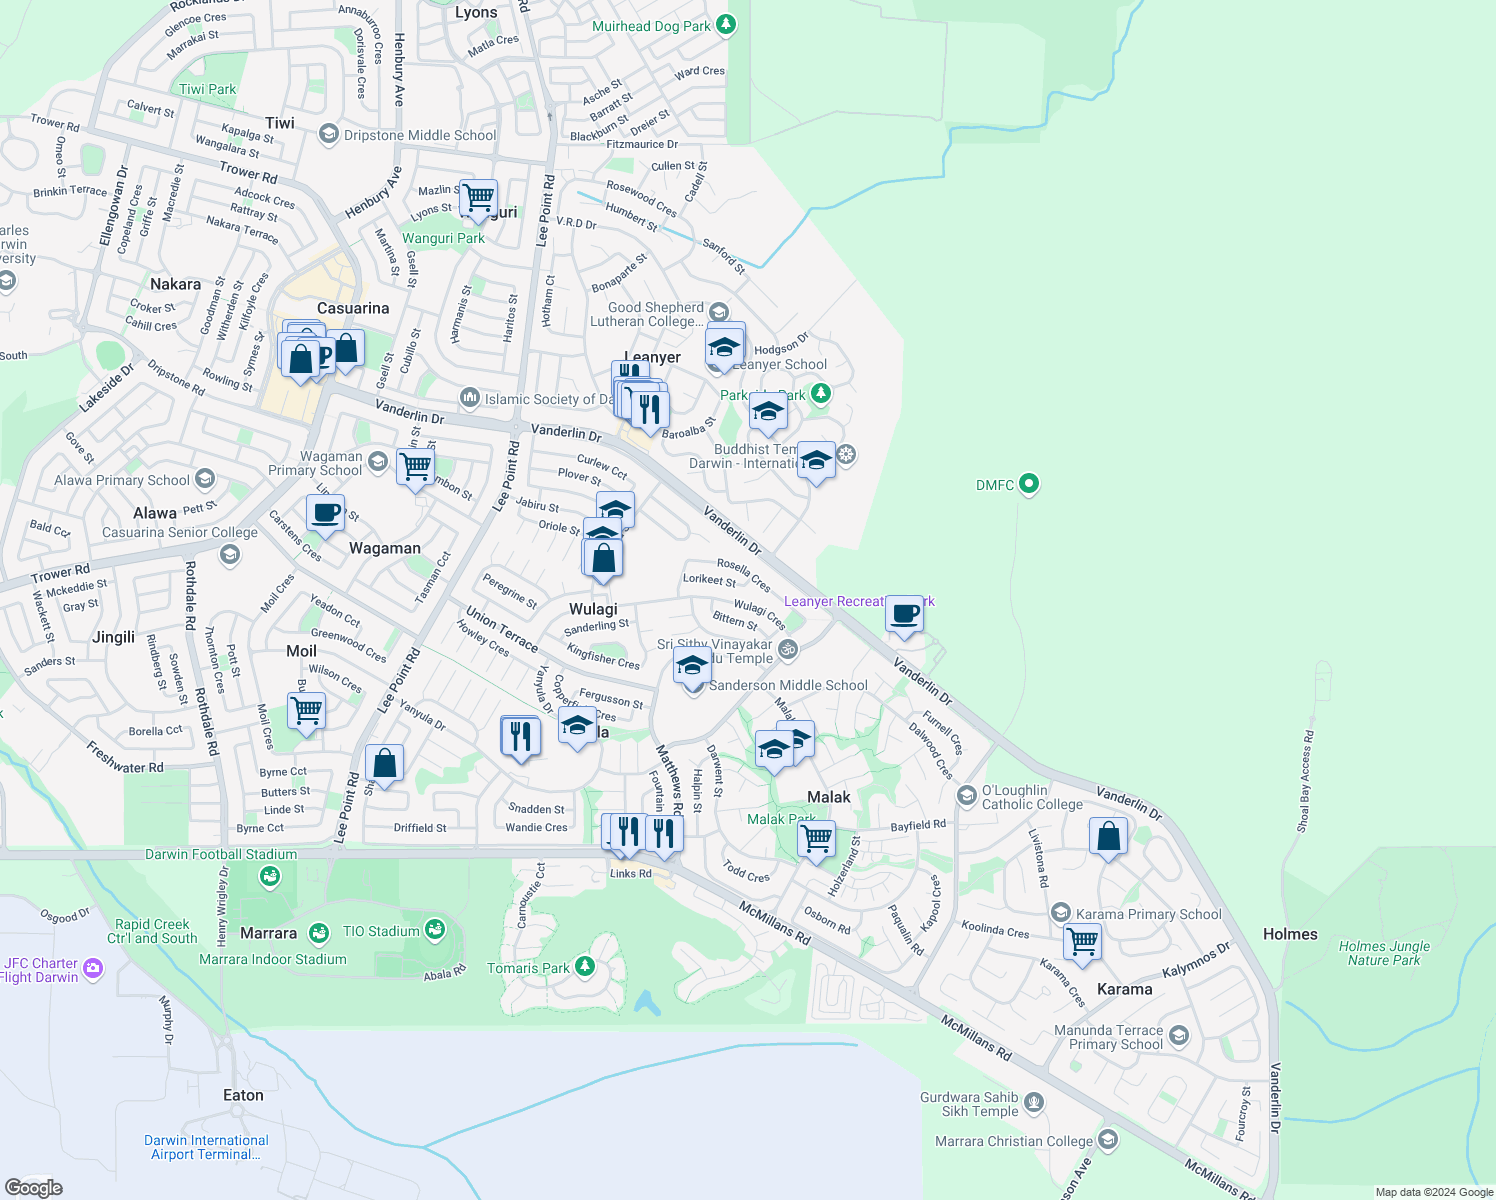Image resolution: width=1496 pixels, height=1200 pixels.
Task: Select the grocery cart marker near Karama Primary School
Action: click(x=1082, y=943)
